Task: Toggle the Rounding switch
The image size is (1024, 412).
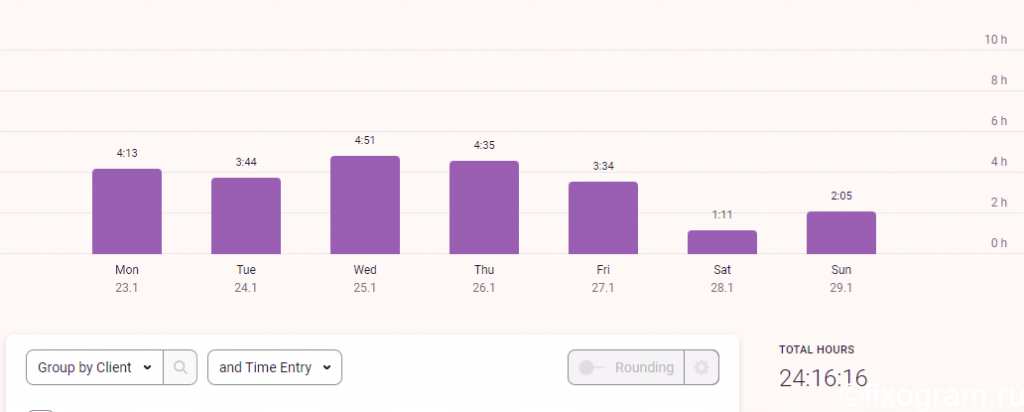Action: (593, 368)
